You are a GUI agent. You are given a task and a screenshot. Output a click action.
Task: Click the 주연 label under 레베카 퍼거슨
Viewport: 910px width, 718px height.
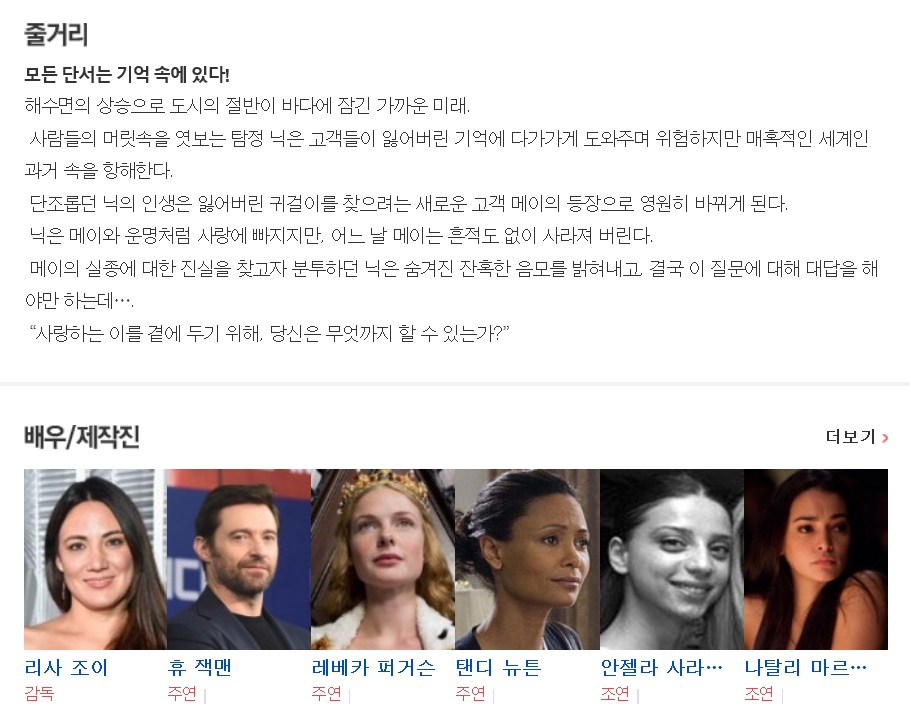[x=326, y=694]
